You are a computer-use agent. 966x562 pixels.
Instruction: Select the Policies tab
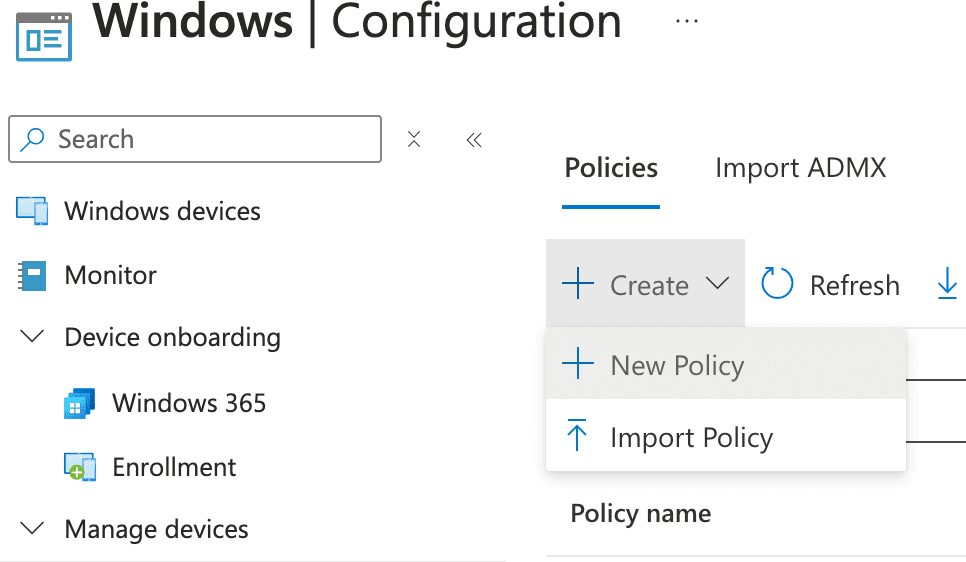(611, 168)
